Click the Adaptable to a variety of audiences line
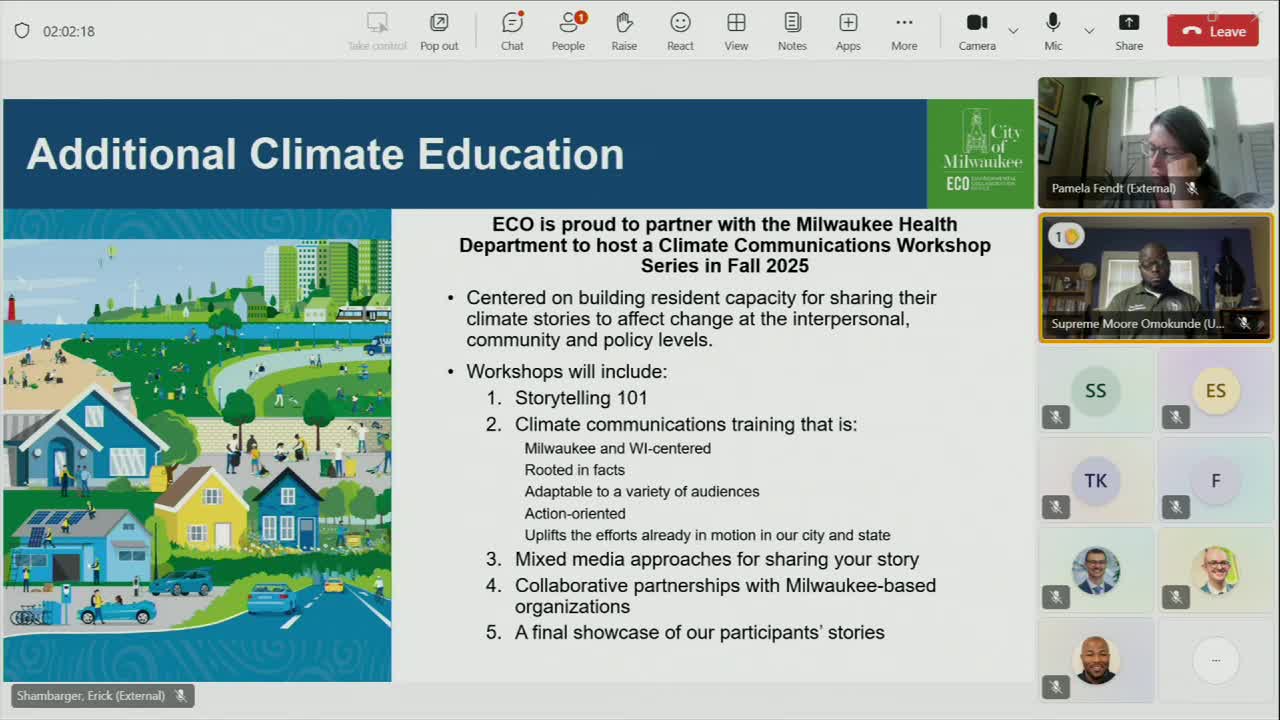Screen dimensions: 1280x720 click(x=642, y=491)
